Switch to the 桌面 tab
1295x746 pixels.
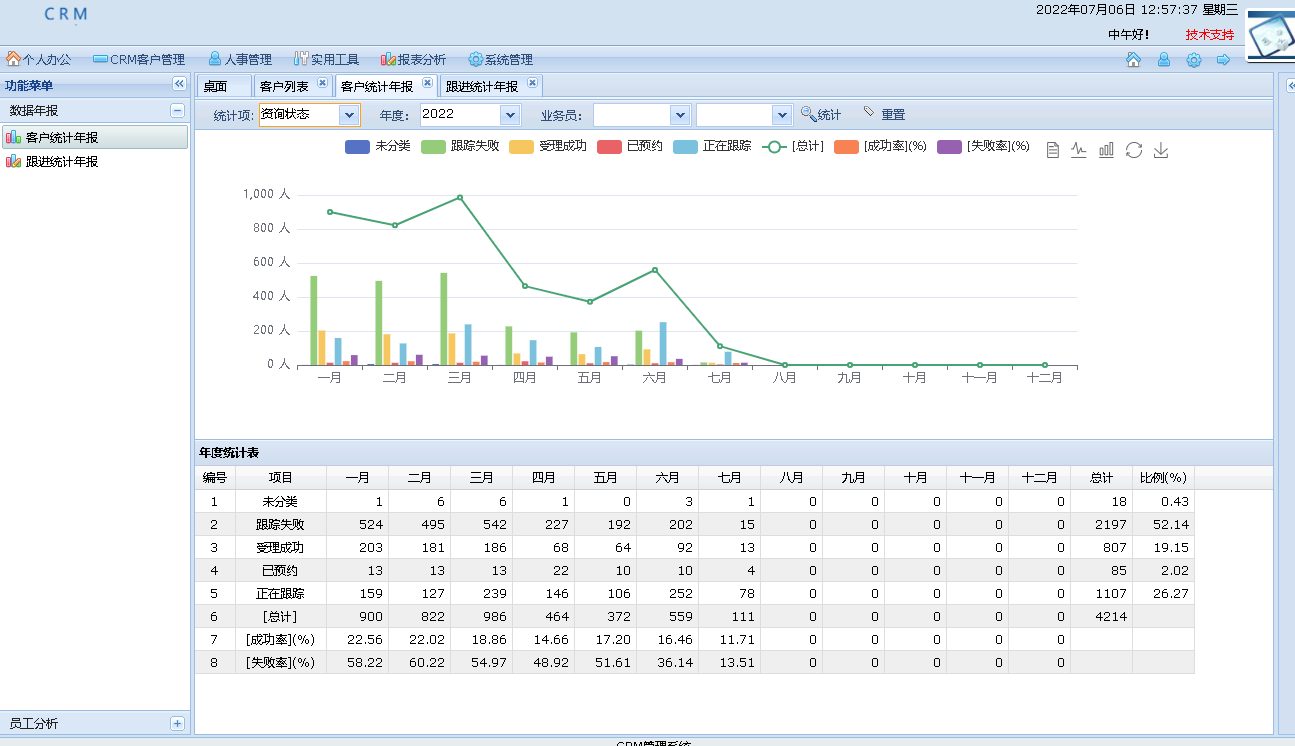[223, 86]
